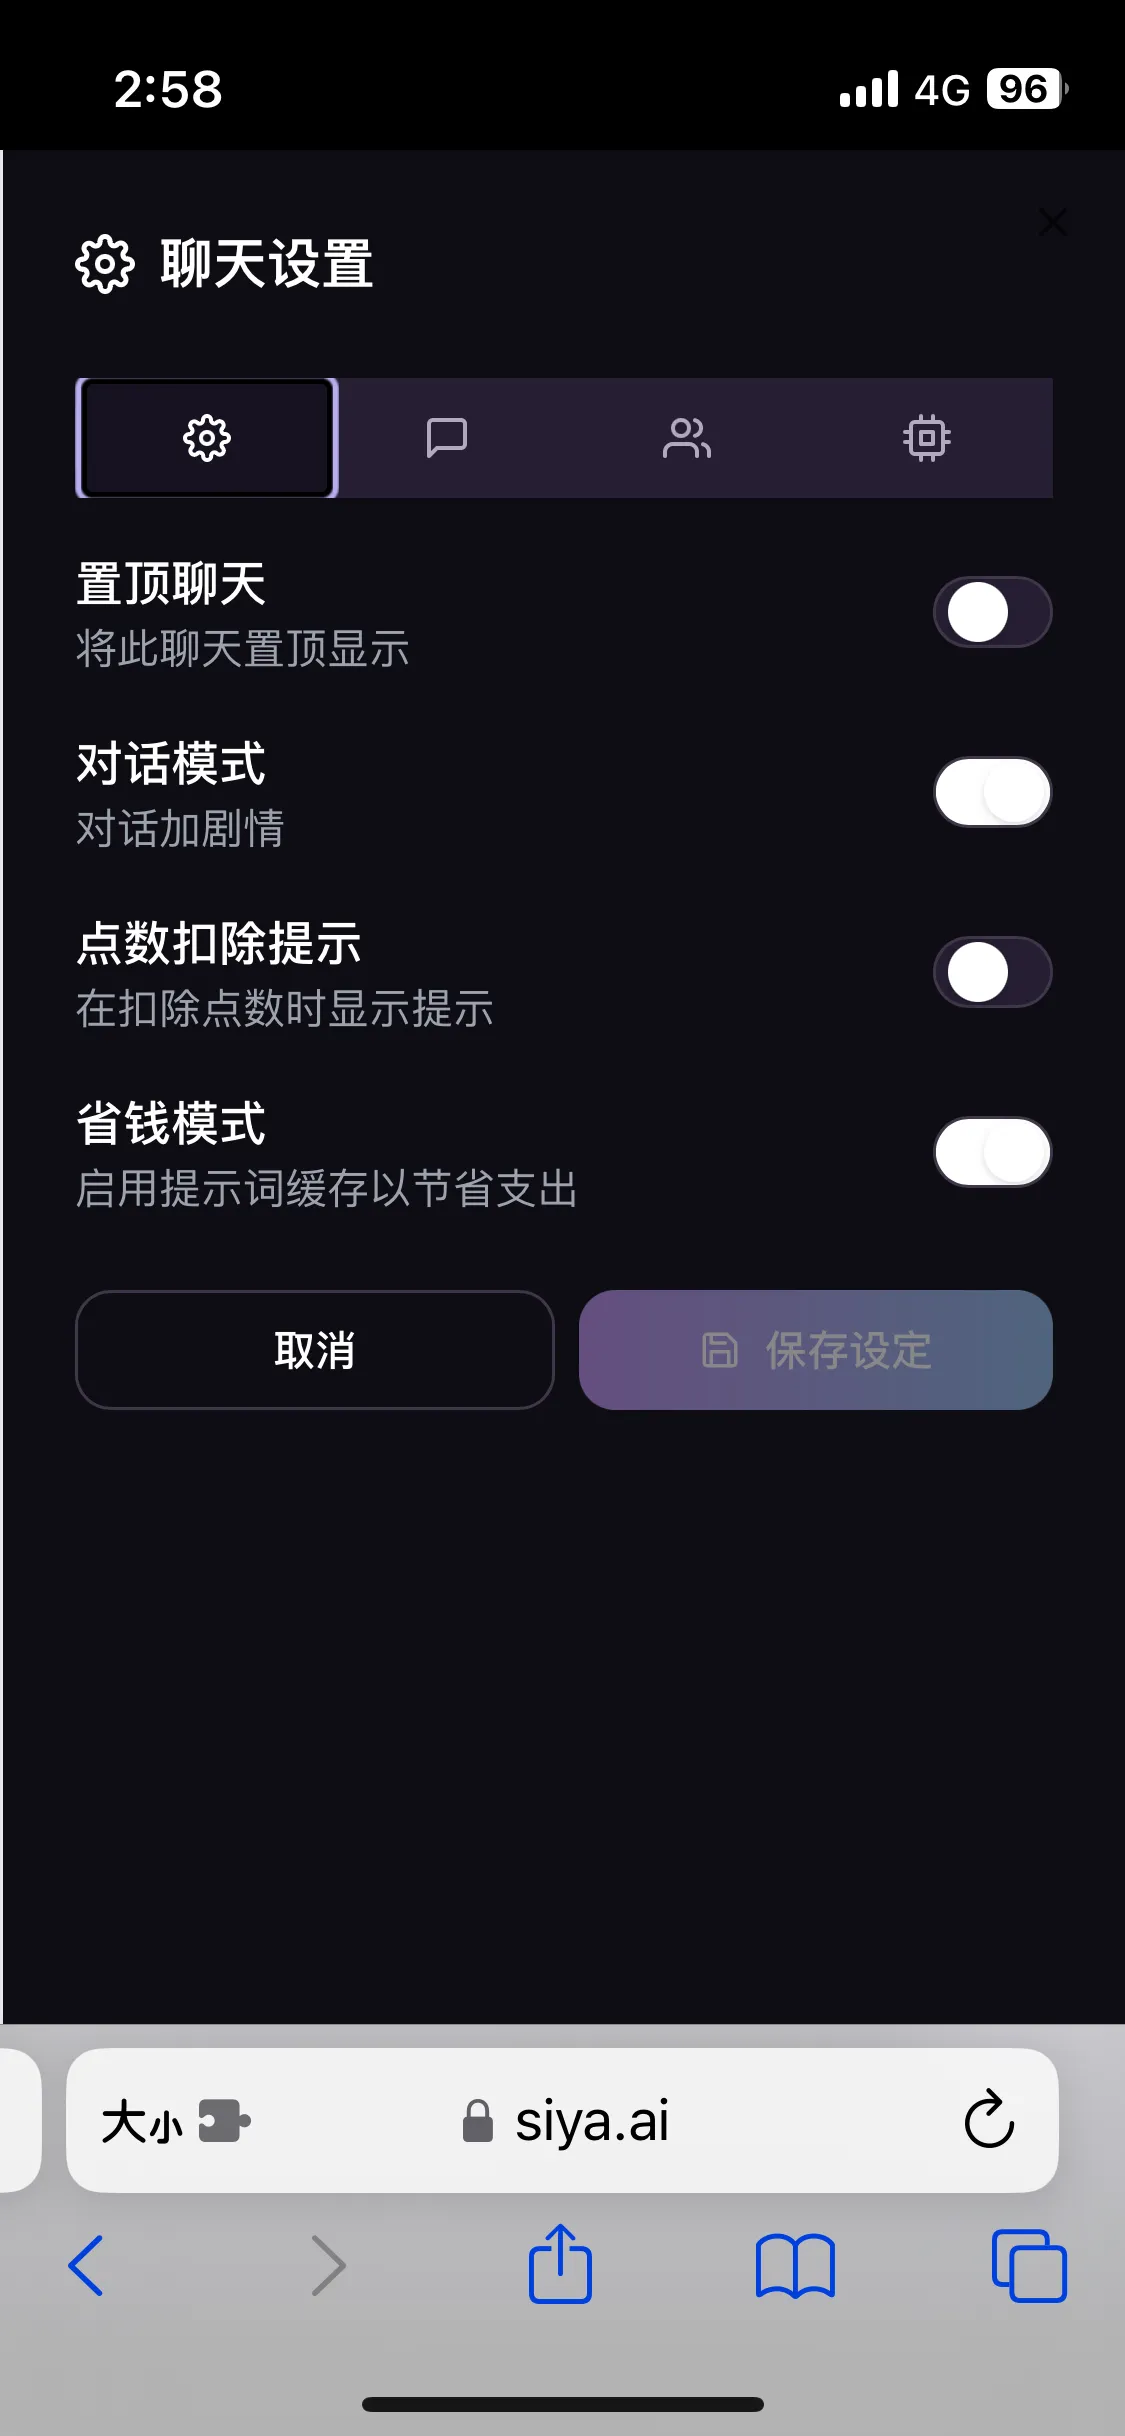The height and width of the screenshot is (2436, 1125).
Task: Tap the Safari back arrow
Action: [86, 2265]
